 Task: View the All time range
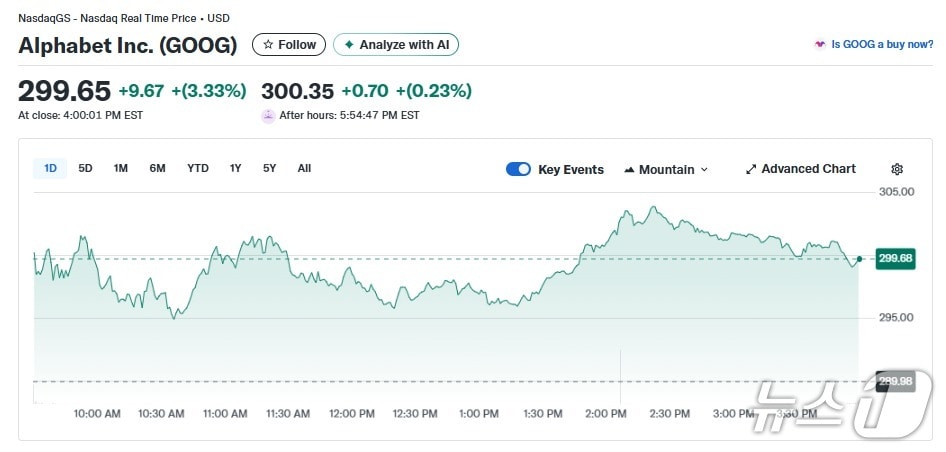(x=304, y=168)
